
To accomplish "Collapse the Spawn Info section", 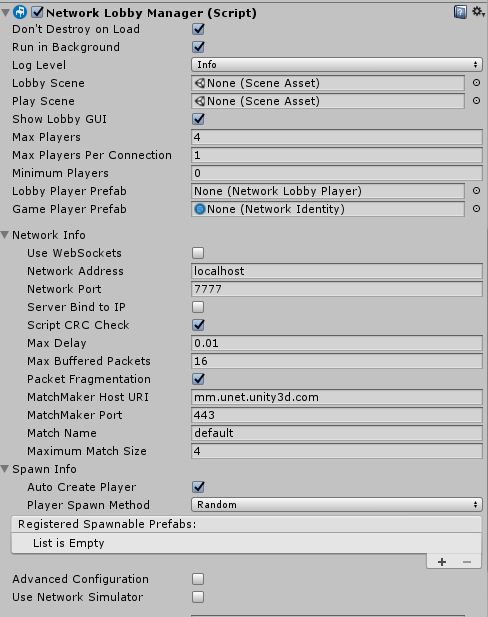I will click(x=5, y=469).
